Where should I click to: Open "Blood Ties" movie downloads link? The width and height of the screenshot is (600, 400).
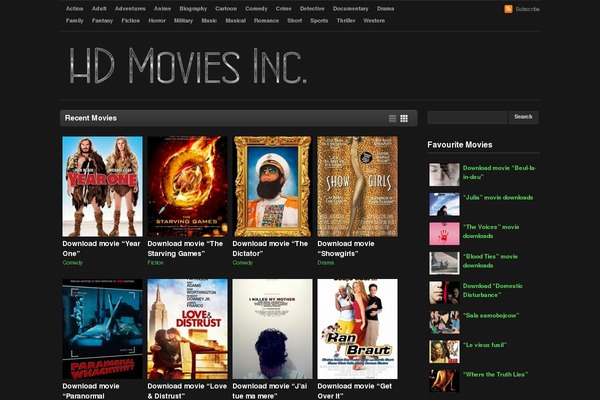pos(490,261)
